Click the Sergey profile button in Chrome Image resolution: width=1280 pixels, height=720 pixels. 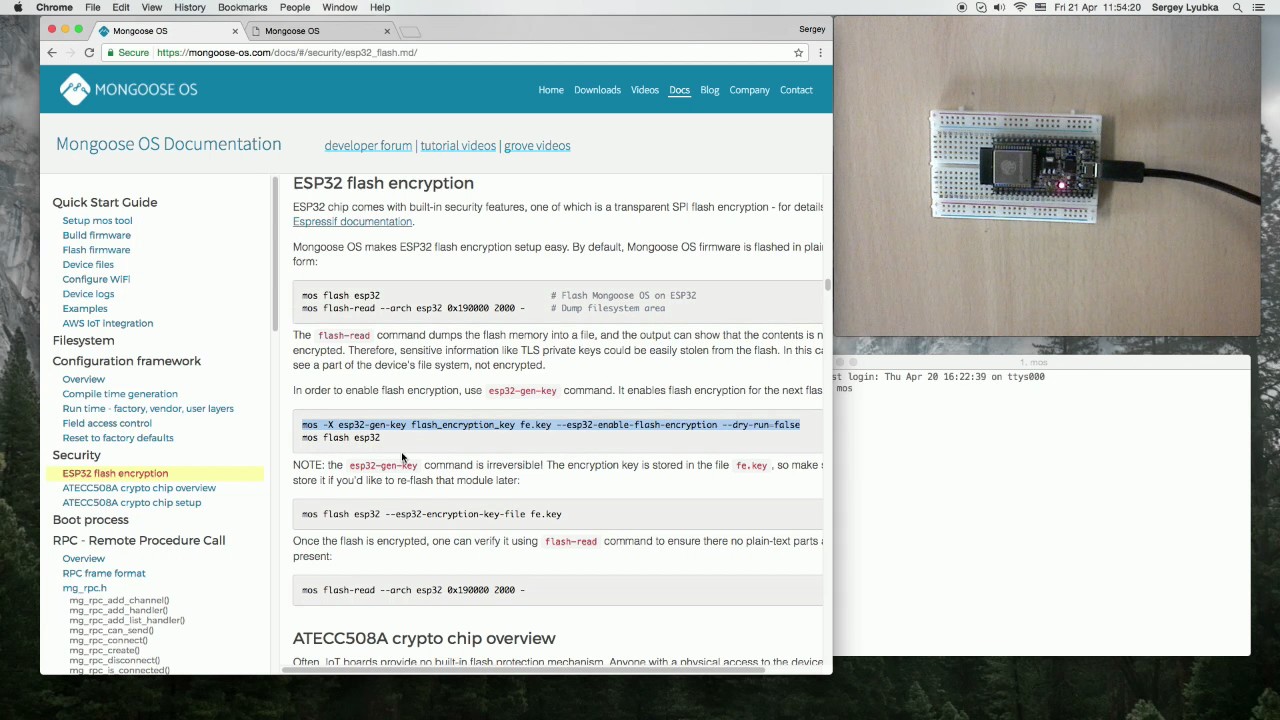click(812, 30)
